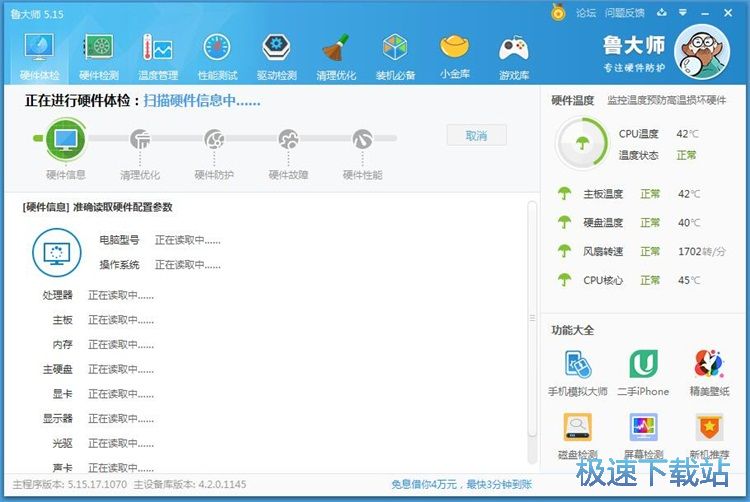Open 小金库 gold ingot icon
Screen dimensions: 750x502
tap(454, 56)
